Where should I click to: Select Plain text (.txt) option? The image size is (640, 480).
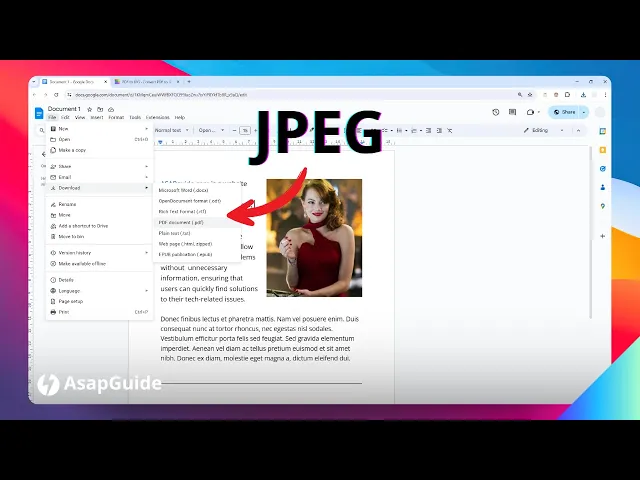[x=197, y=233]
